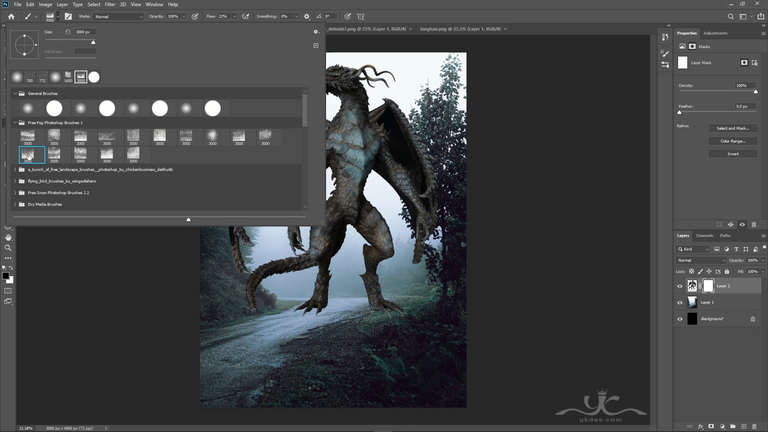Go to the Home screen icon
Viewport: 768px width, 432px height.
[x=11, y=16]
